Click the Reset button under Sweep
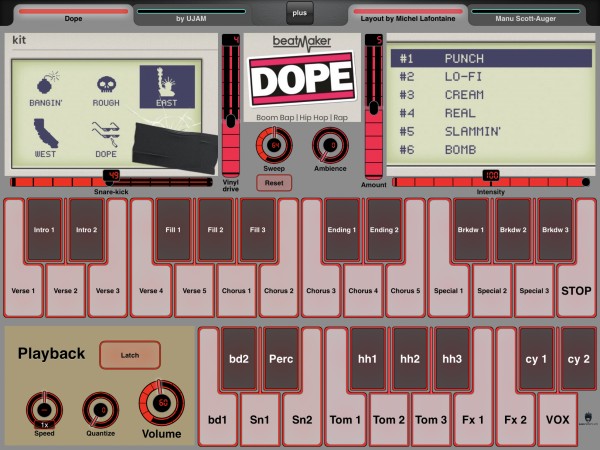600x450 pixels. pos(274,183)
